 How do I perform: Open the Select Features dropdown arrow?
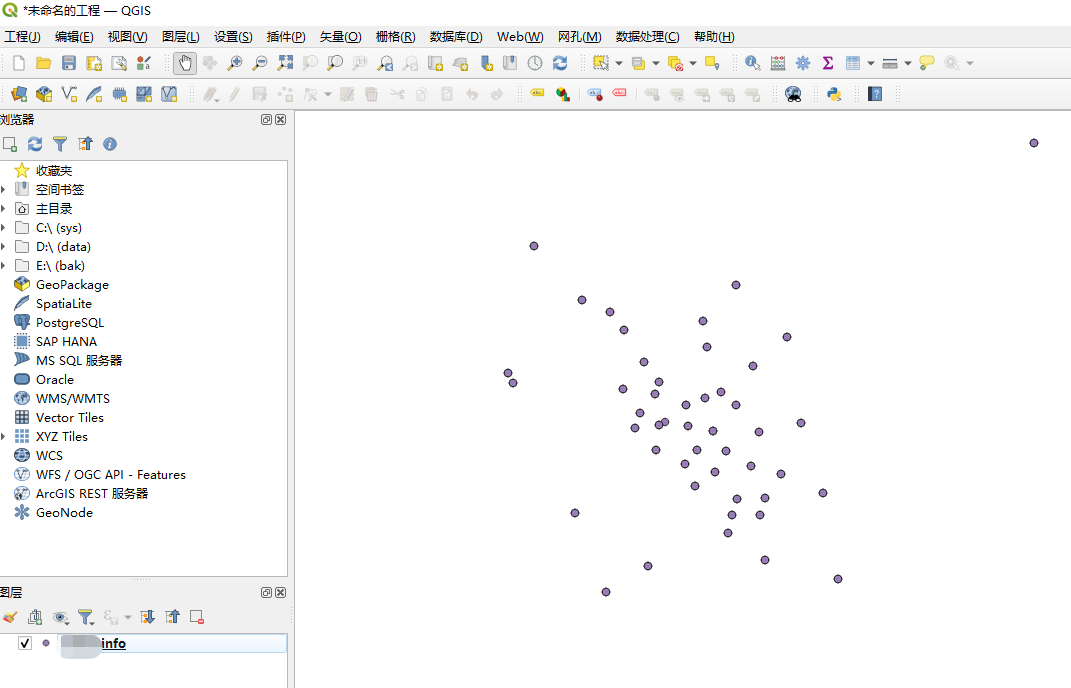pyautogui.click(x=619, y=63)
